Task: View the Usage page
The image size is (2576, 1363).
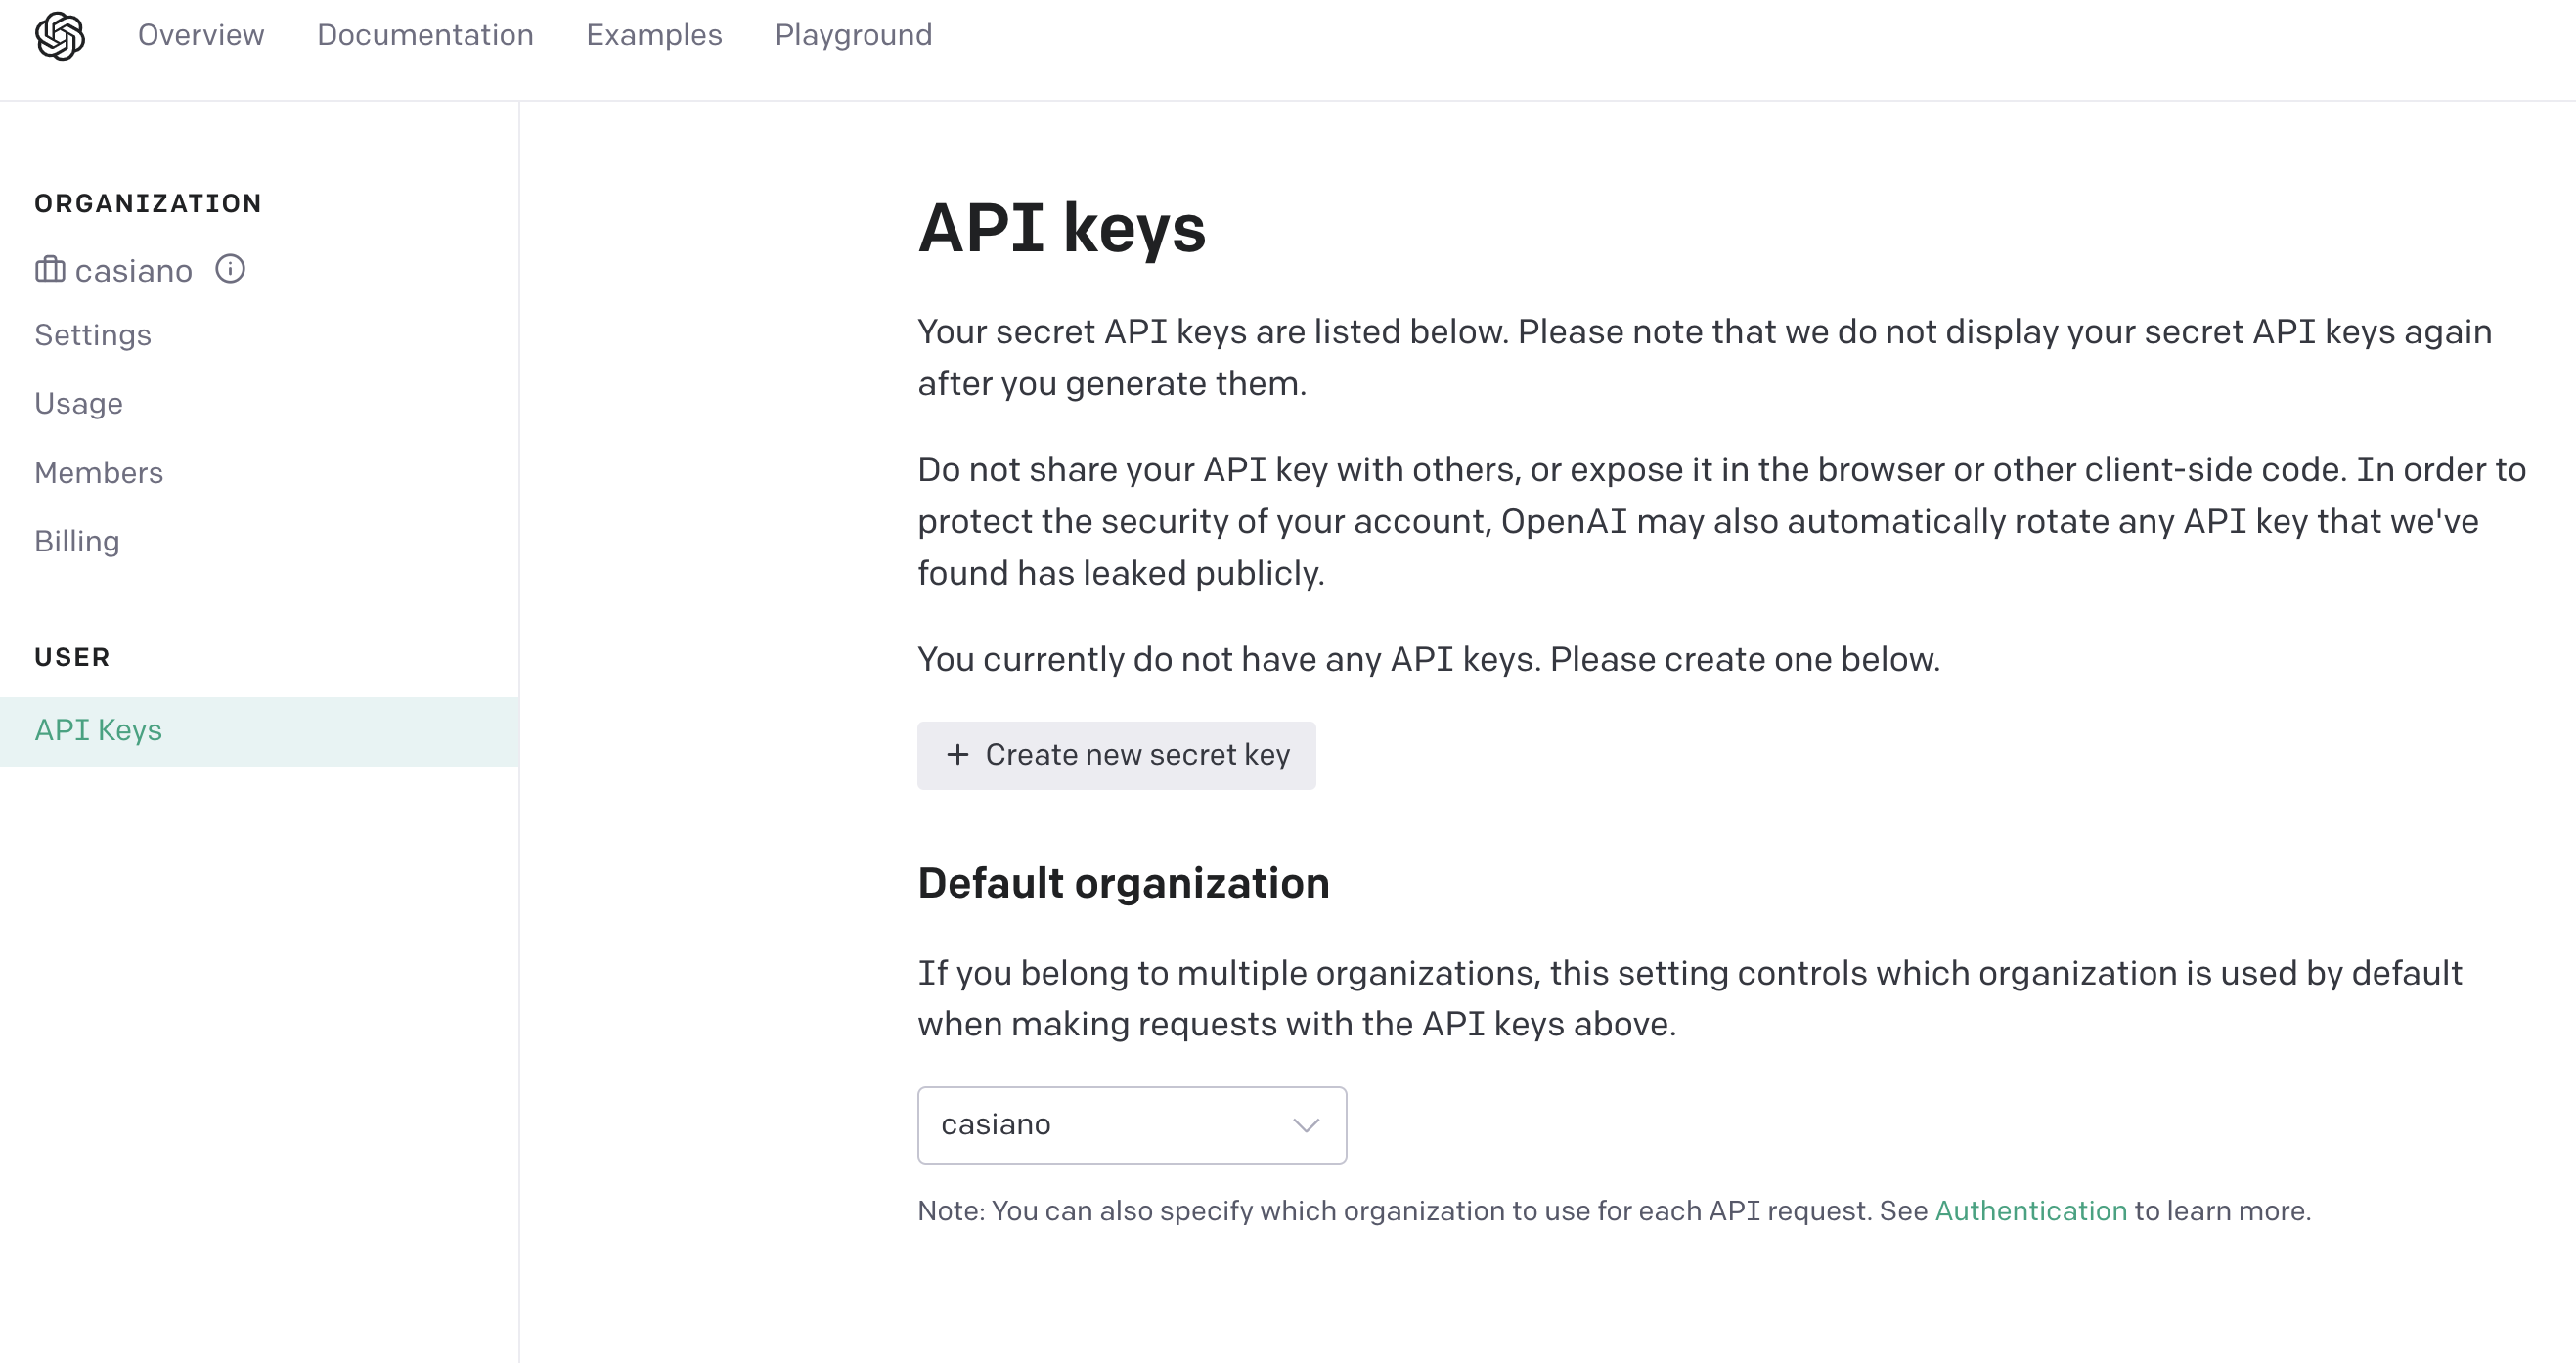Action: point(79,404)
